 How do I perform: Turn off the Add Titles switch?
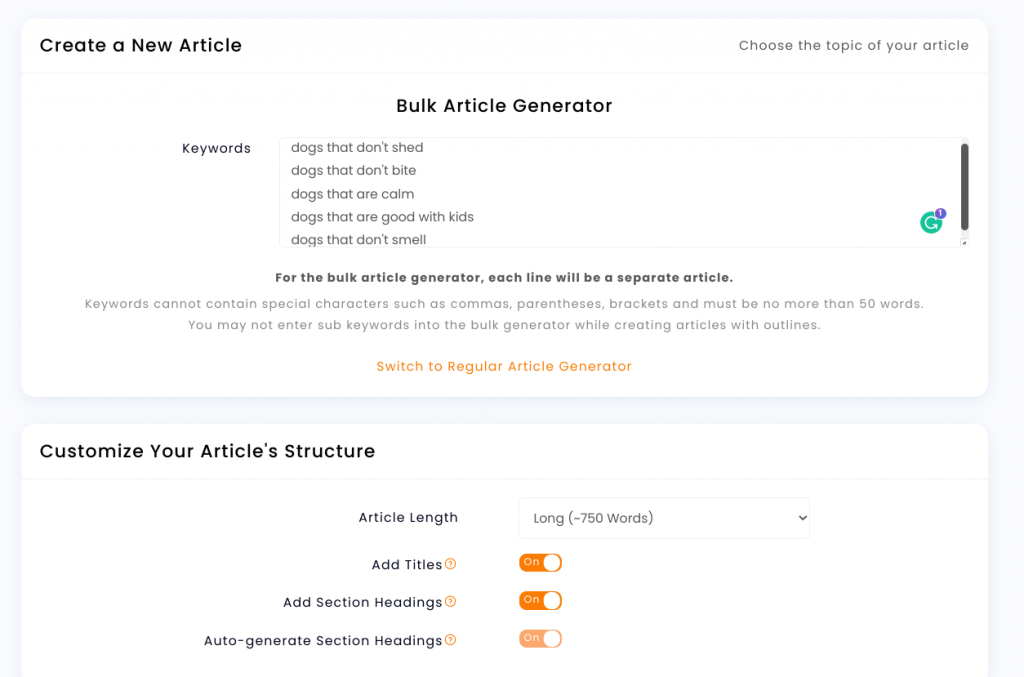(540, 563)
